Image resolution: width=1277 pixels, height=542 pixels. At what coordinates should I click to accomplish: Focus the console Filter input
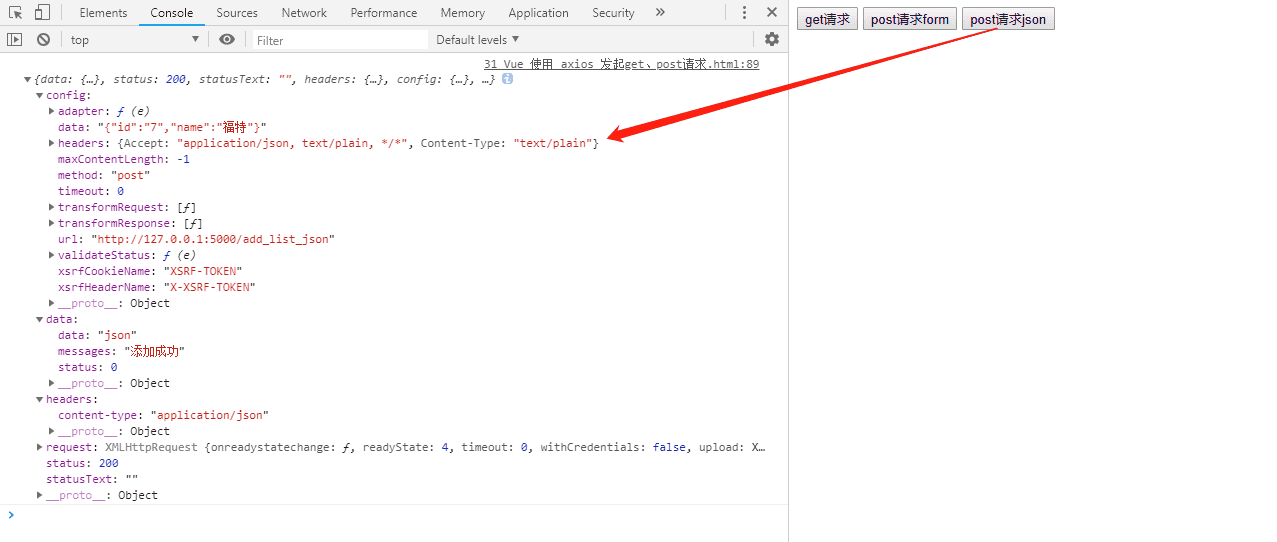pos(338,40)
